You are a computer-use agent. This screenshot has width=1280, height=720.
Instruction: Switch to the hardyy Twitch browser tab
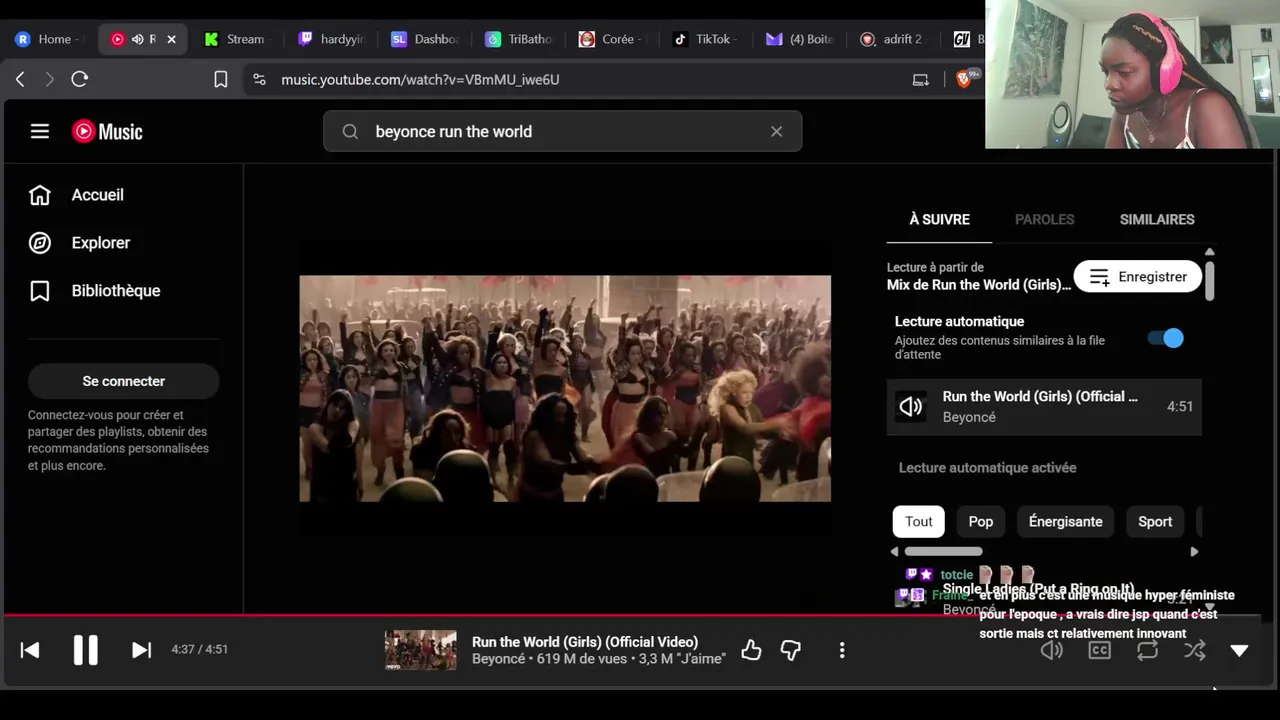tap(333, 39)
